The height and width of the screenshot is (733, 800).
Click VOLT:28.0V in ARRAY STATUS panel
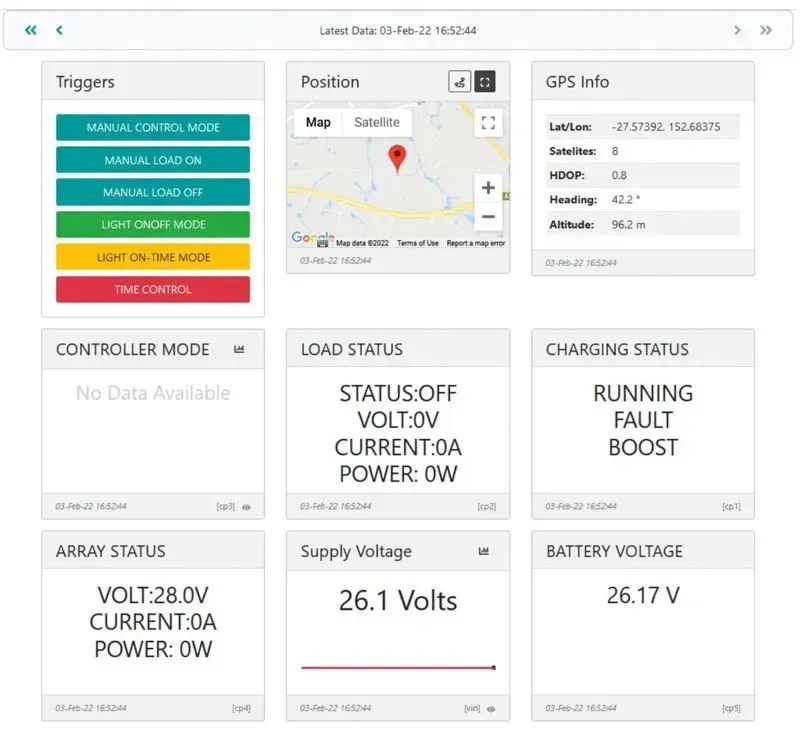153,595
